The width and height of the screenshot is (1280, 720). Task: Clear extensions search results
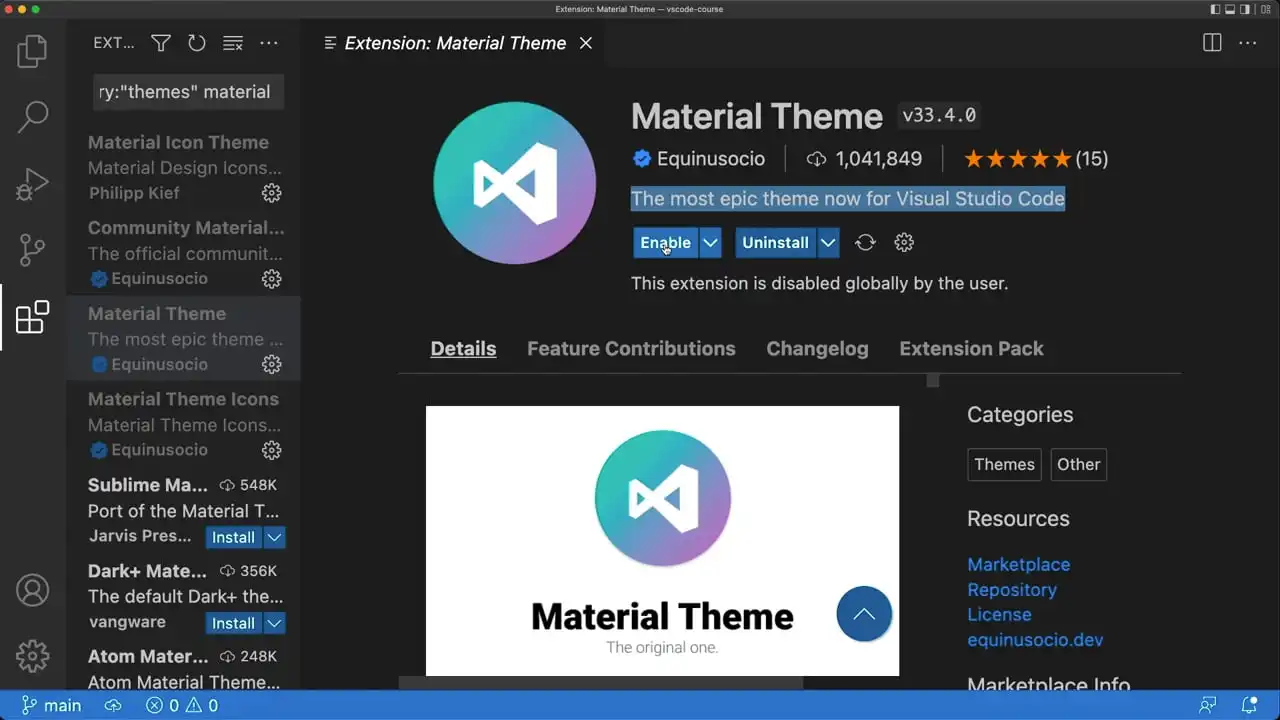click(x=233, y=43)
